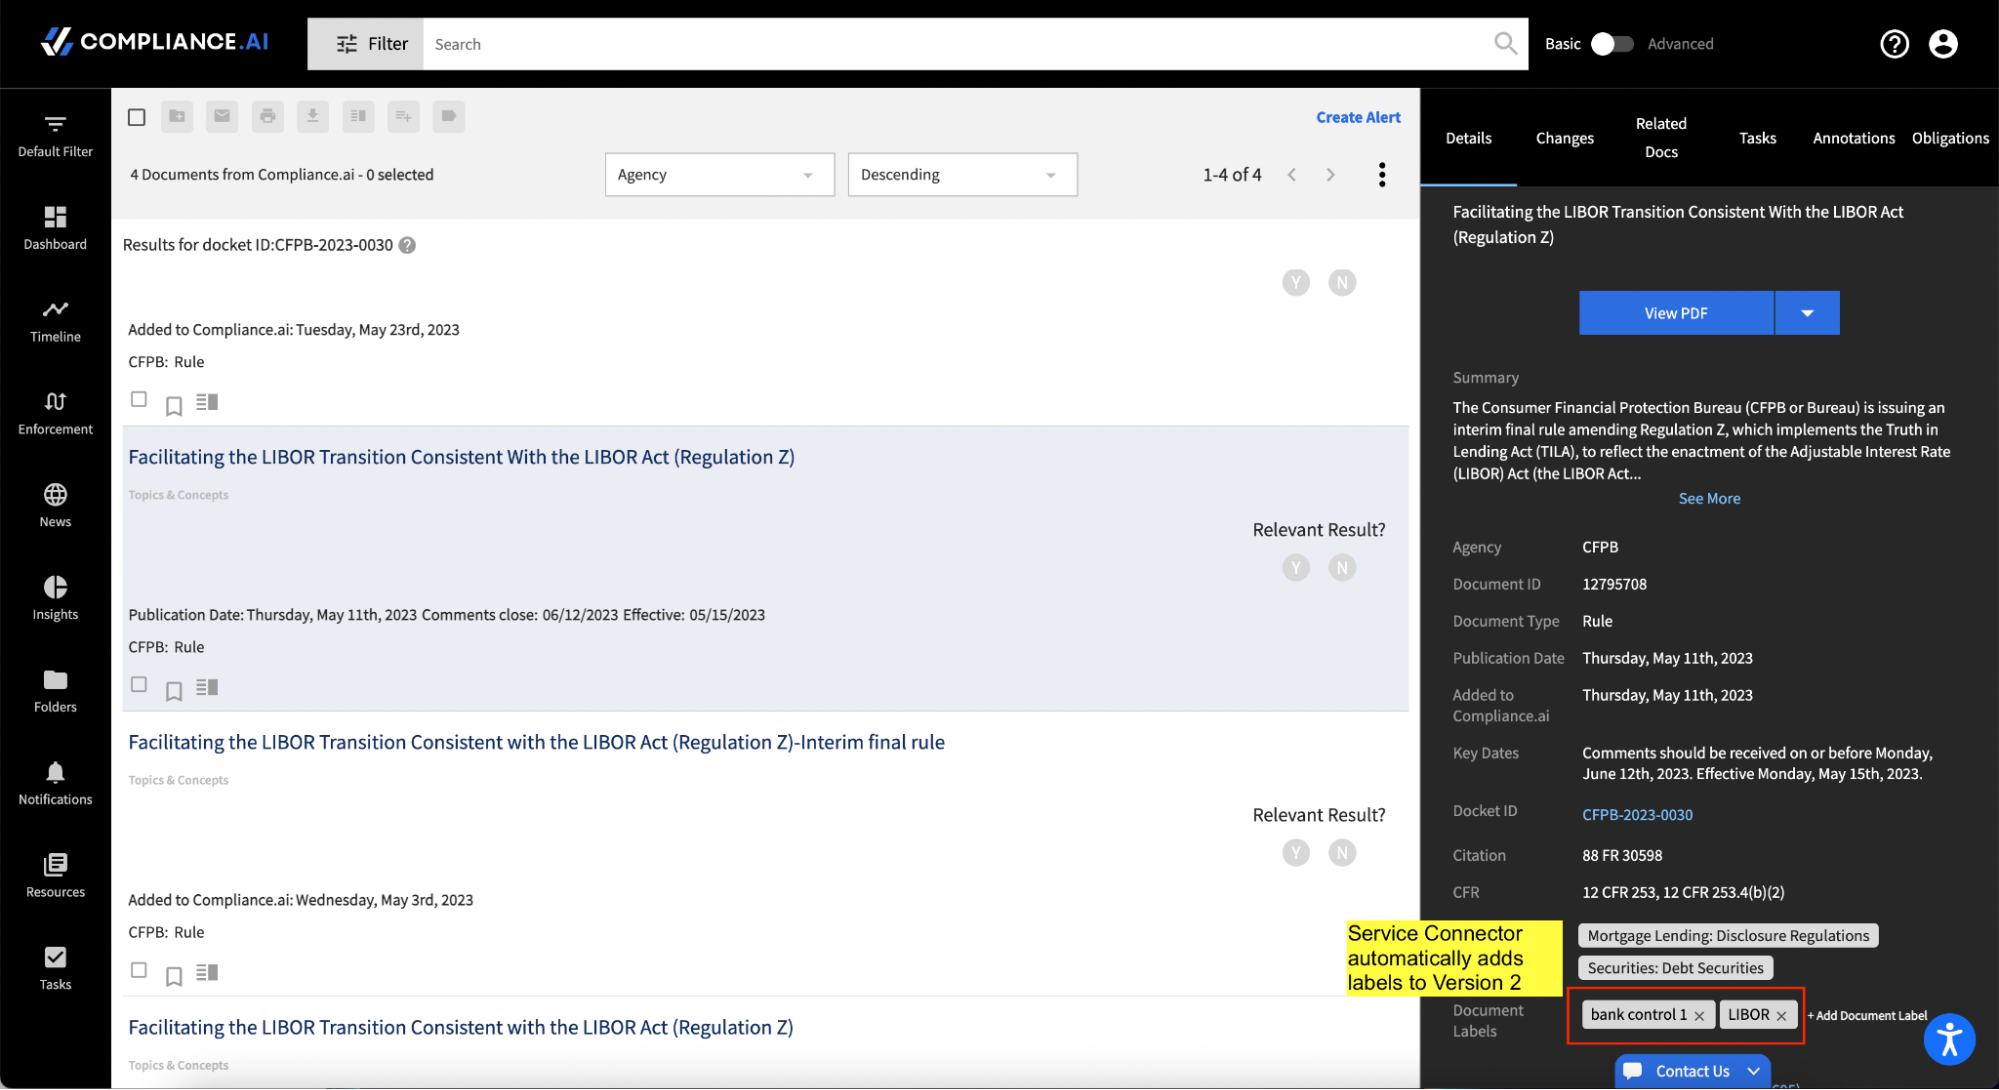Open the Descending order dropdown
This screenshot has height=1090, width=1999.
click(962, 175)
